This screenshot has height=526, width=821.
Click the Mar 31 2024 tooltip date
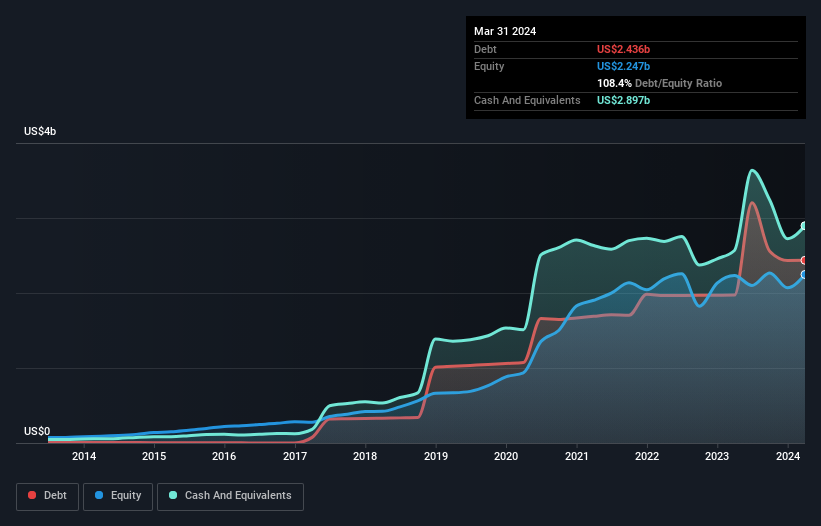505,31
